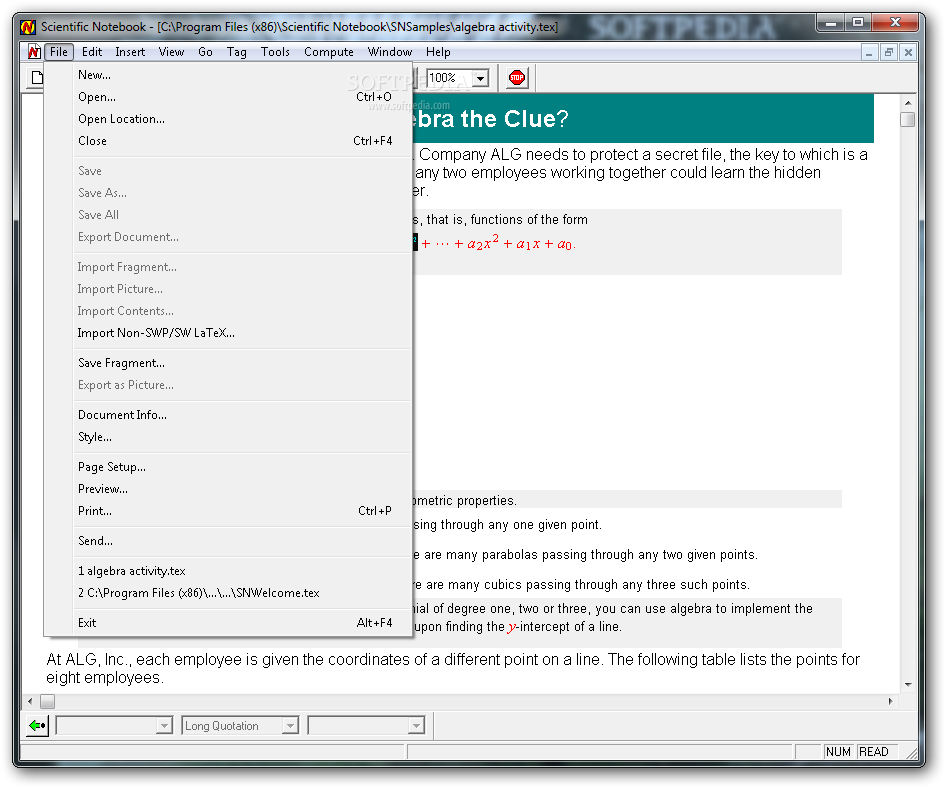Open the Tools menu
This screenshot has height=788, width=946.
click(x=275, y=52)
